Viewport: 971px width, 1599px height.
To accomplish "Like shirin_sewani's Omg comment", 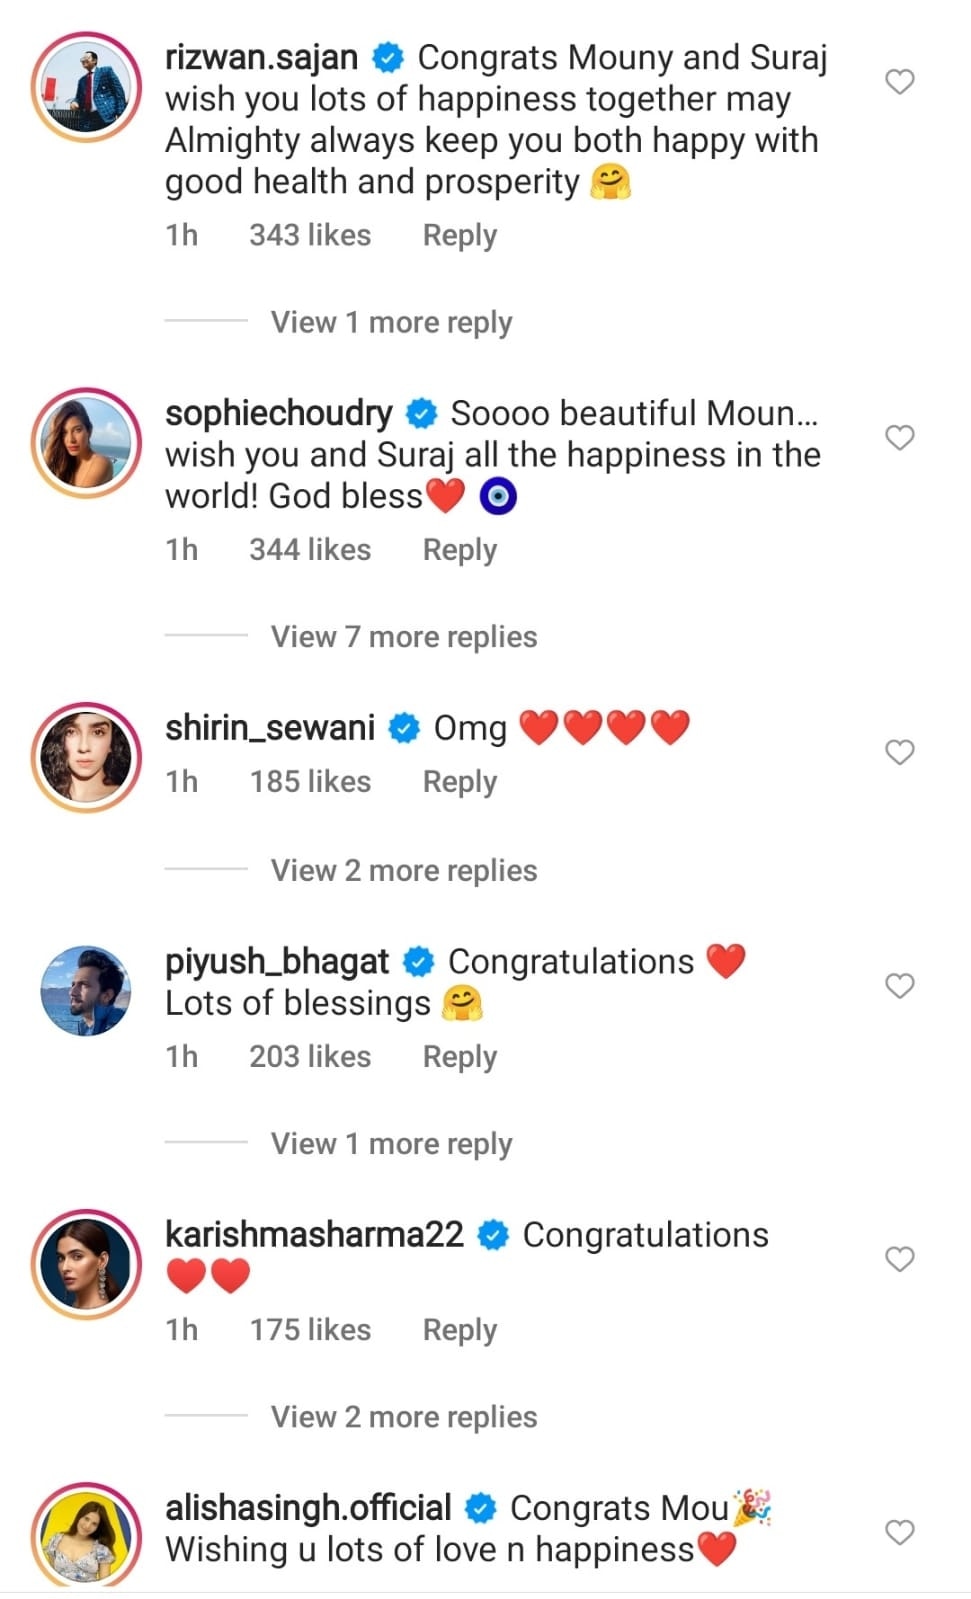I will pos(900,752).
